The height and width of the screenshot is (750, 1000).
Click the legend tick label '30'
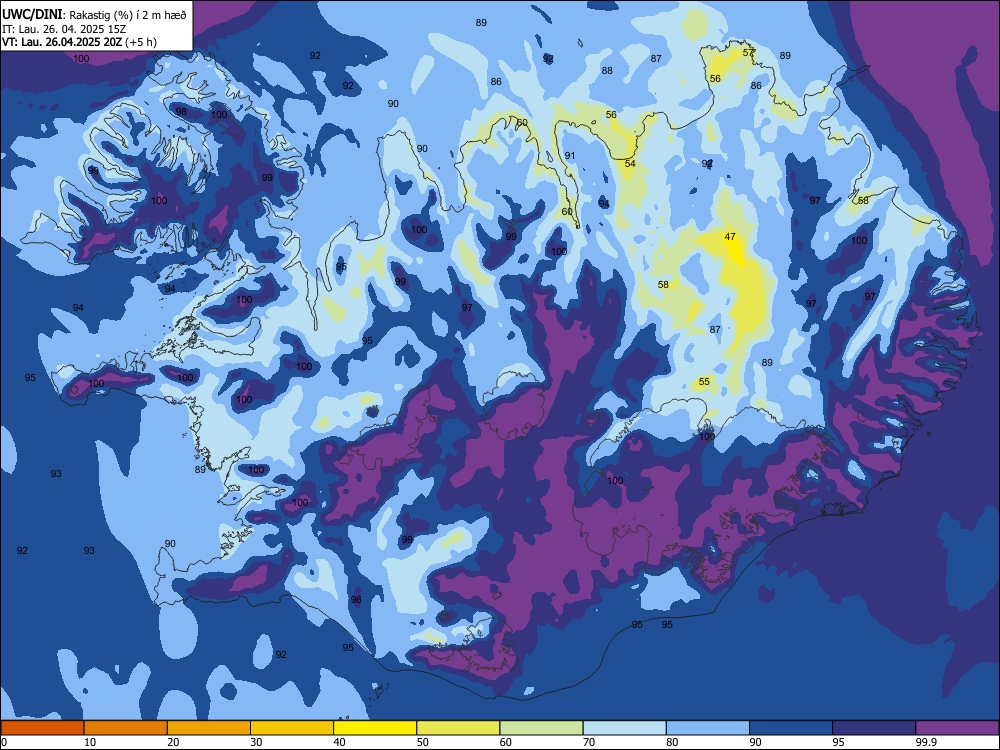point(256,742)
